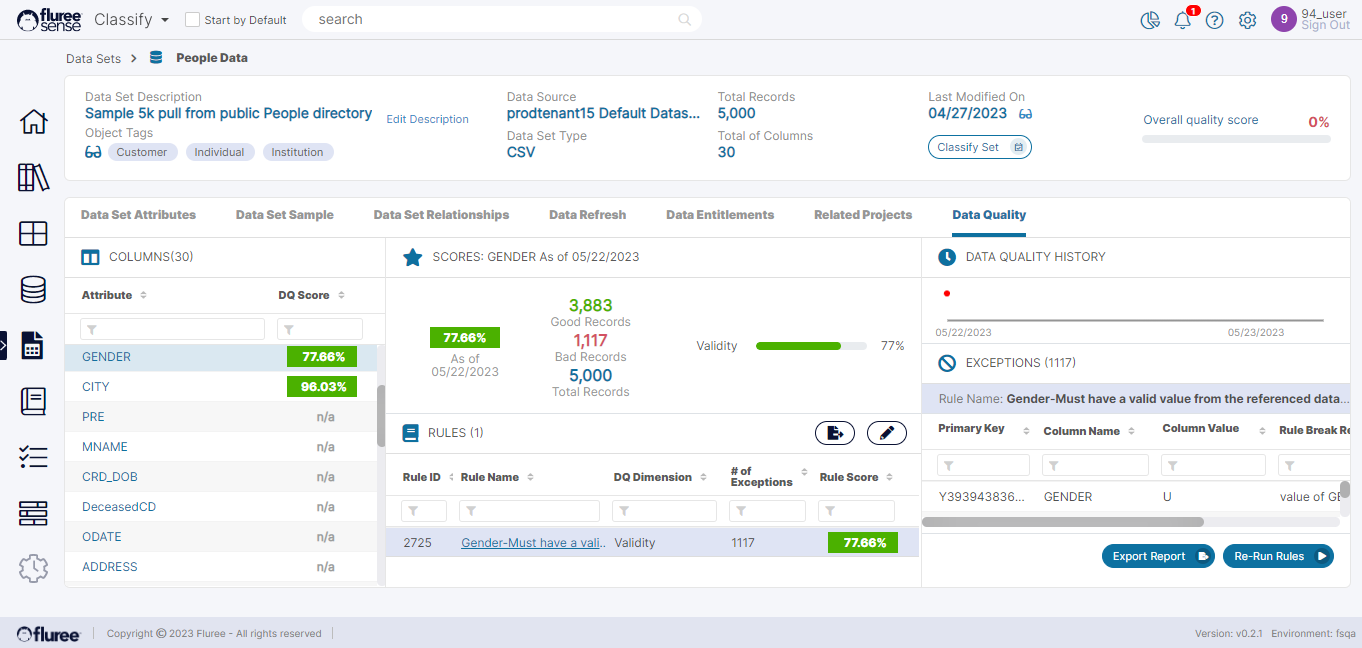Click the export rules icon button
The image size is (1362, 648).
pyautogui.click(x=835, y=433)
